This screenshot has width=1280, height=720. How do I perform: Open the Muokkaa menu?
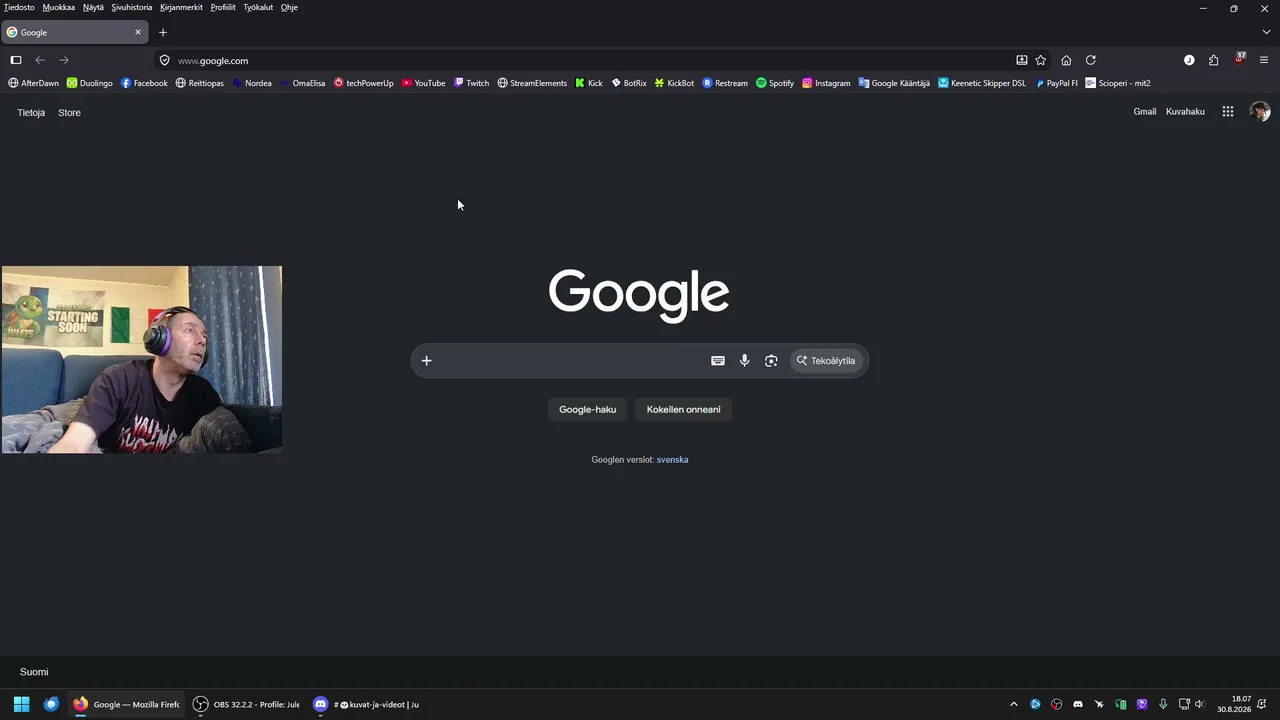[x=59, y=7]
